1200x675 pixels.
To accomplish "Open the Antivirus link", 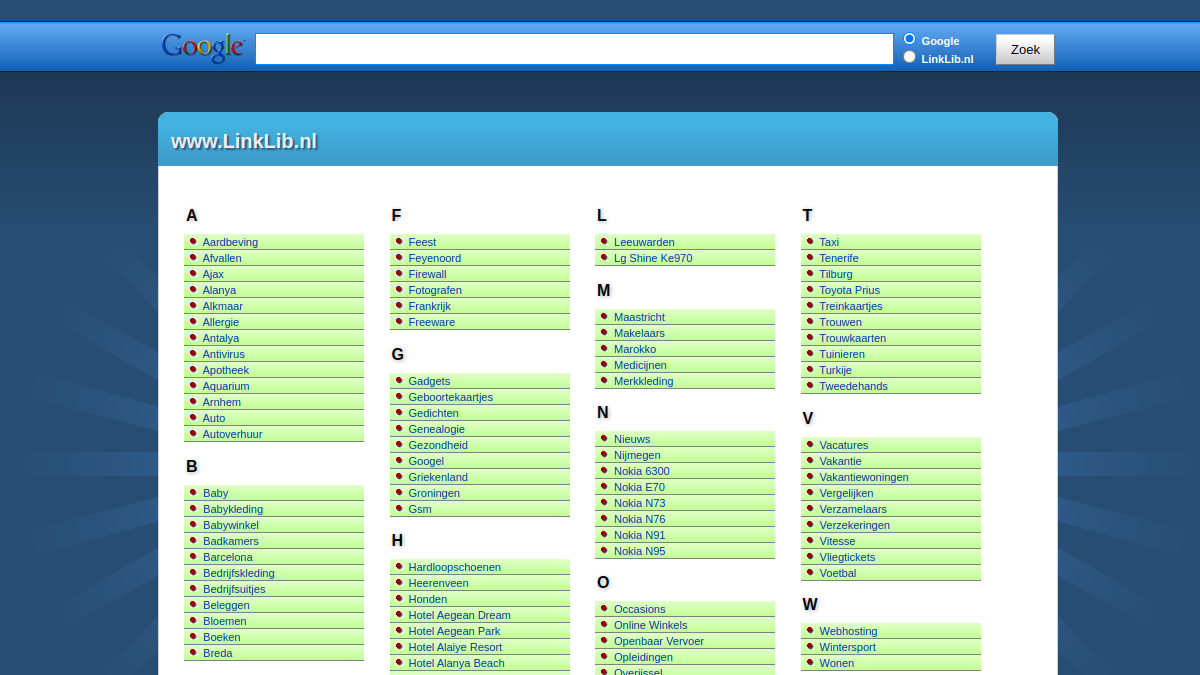I will pos(223,354).
